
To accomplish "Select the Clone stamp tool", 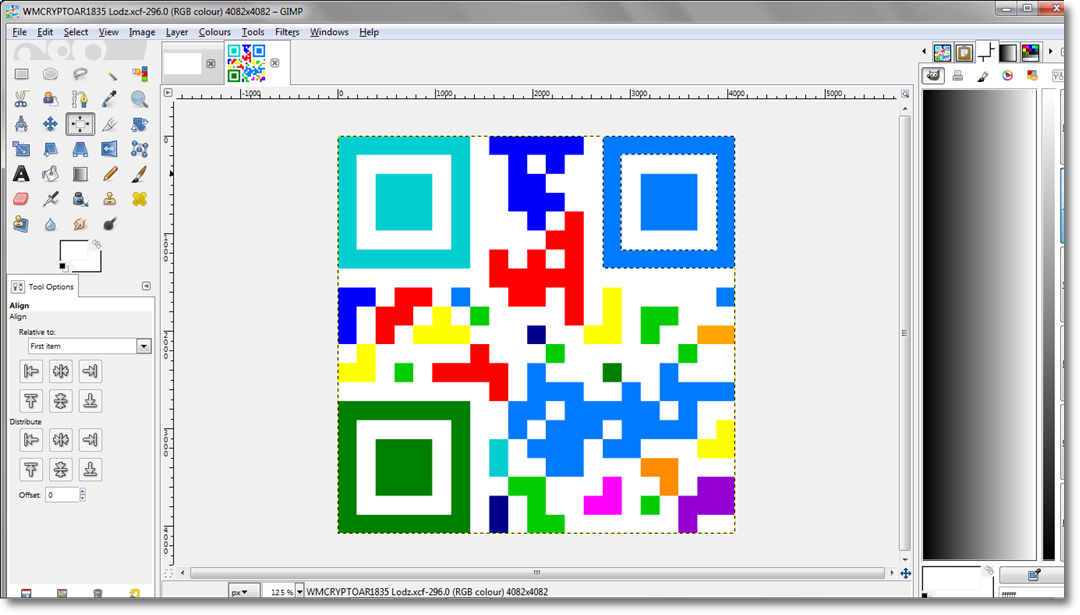I will [110, 199].
